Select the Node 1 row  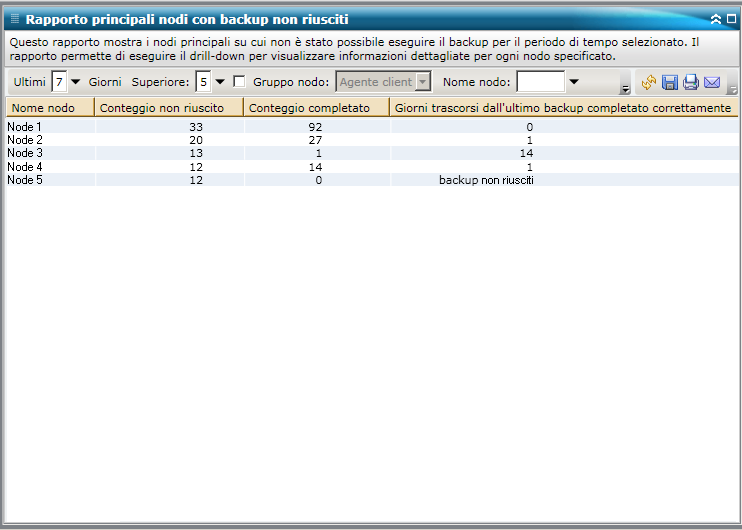pyautogui.click(x=372, y=126)
